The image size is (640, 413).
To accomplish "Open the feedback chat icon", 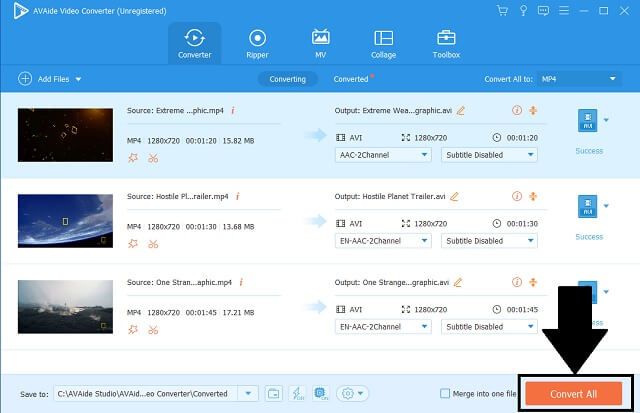I will pyautogui.click(x=543, y=11).
